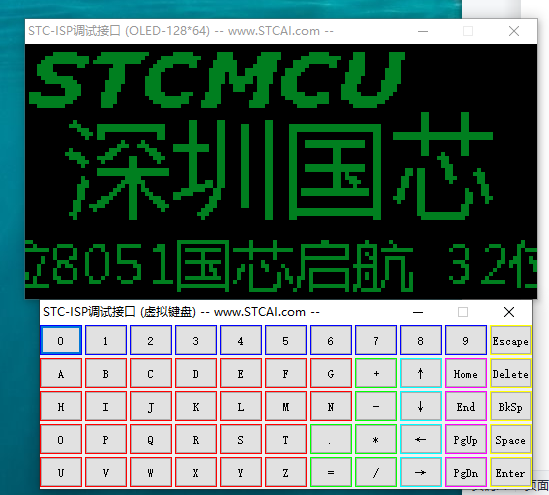Select the letter V key

(106, 472)
